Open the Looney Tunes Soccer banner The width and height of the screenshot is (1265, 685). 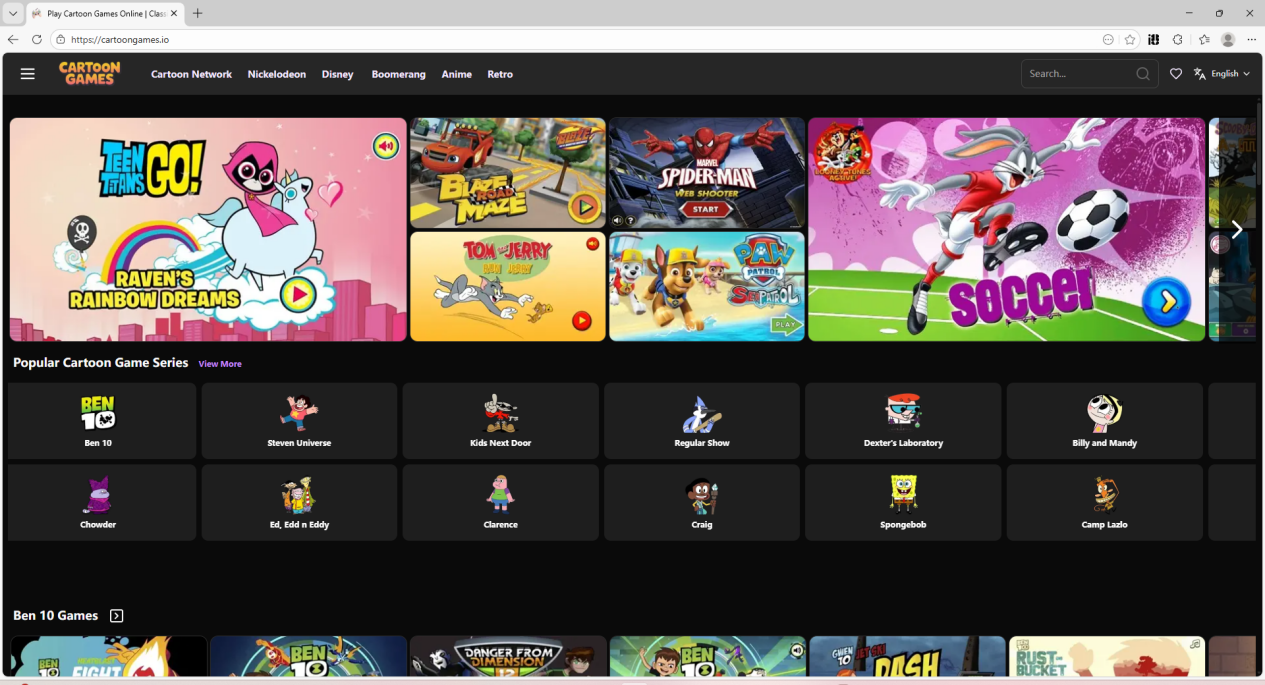point(1006,230)
